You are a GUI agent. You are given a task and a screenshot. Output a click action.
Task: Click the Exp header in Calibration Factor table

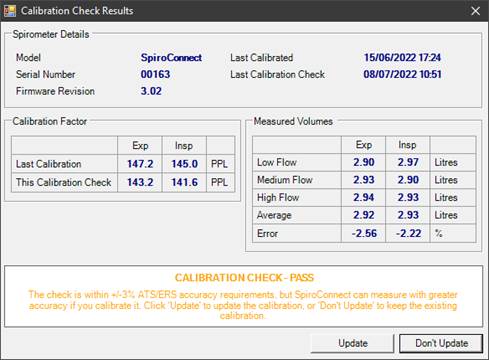(x=140, y=146)
